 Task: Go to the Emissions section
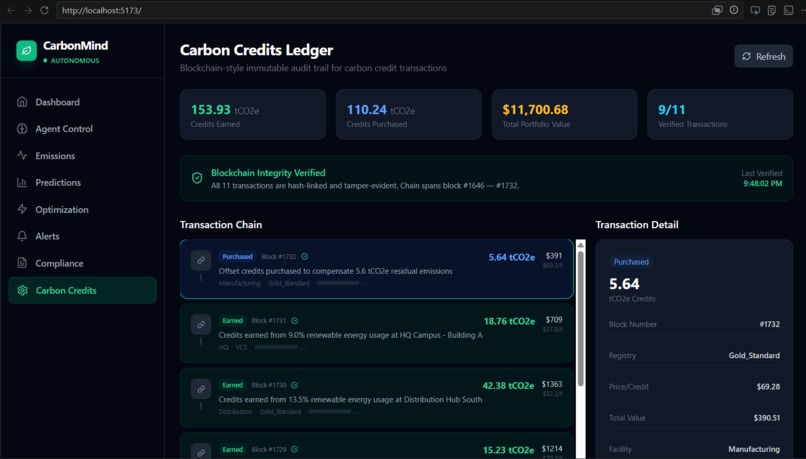(83, 156)
